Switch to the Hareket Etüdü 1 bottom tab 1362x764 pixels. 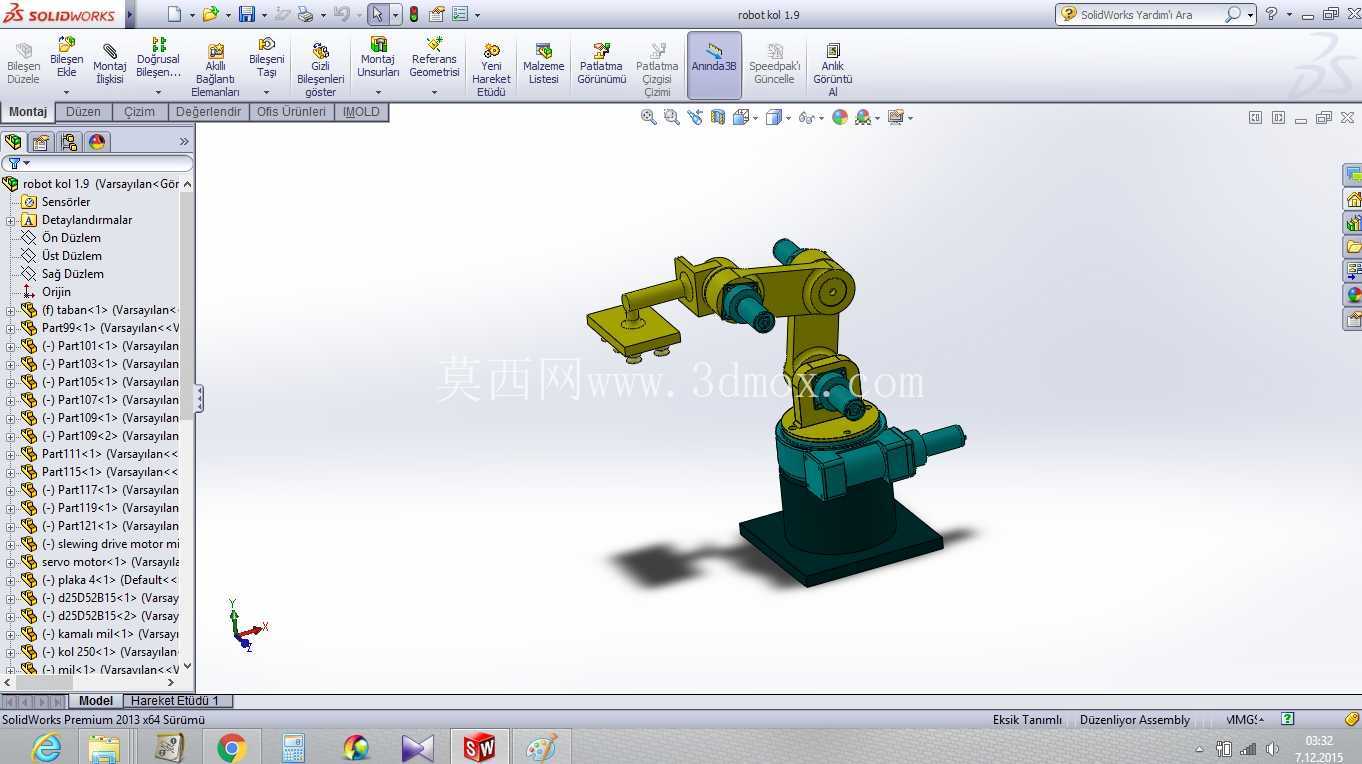pos(175,701)
